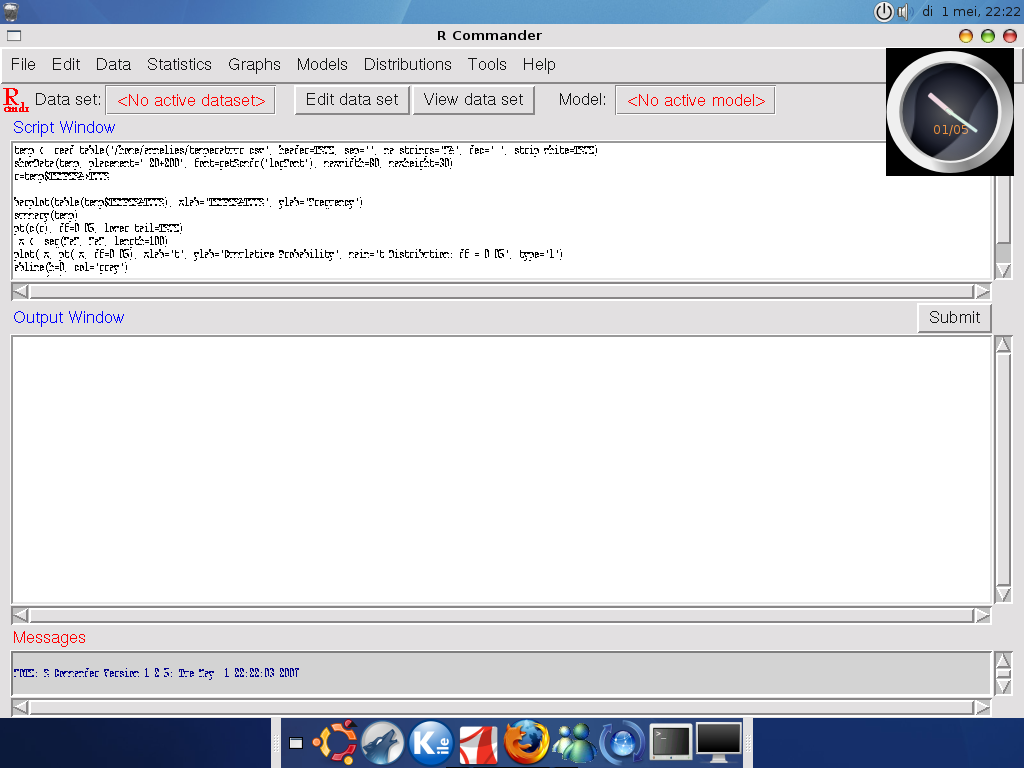Click the View data set button
Screen dimensions: 1024x768
[x=473, y=100]
